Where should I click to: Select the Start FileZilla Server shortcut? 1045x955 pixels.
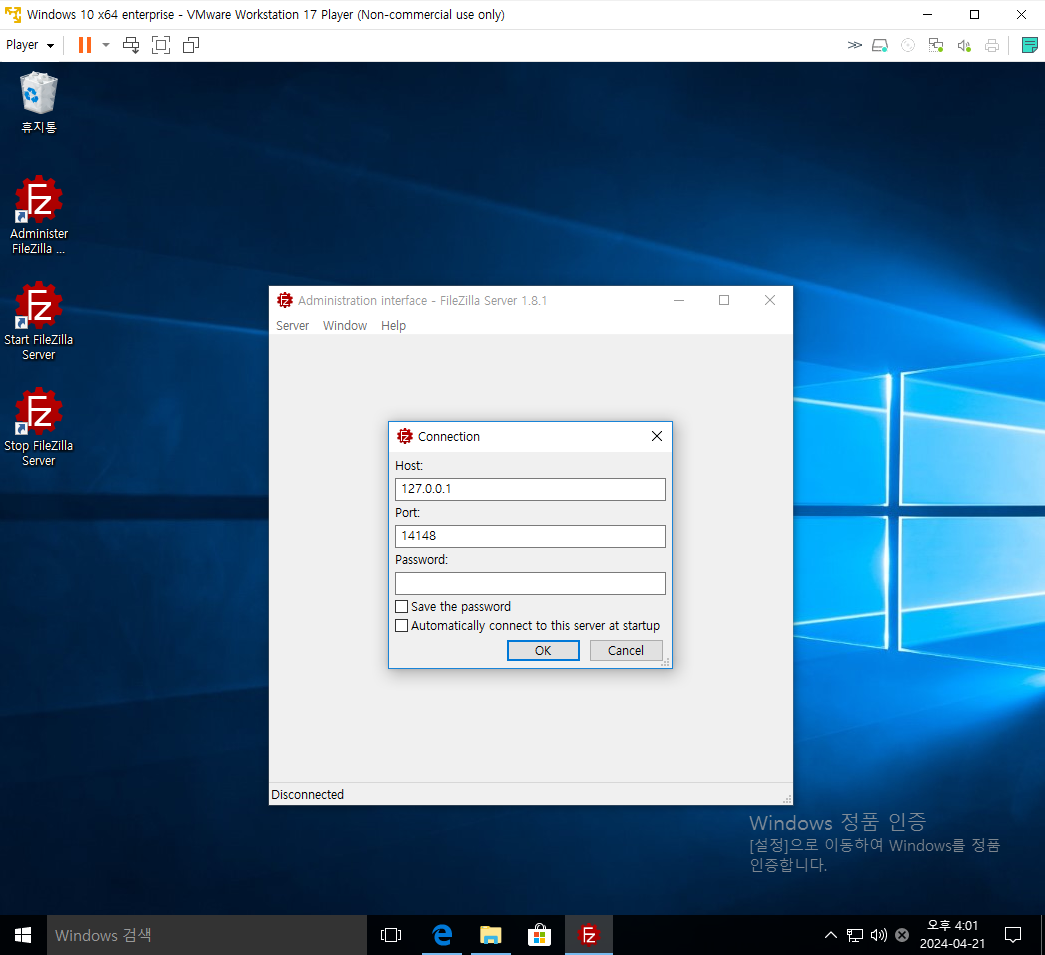39,321
